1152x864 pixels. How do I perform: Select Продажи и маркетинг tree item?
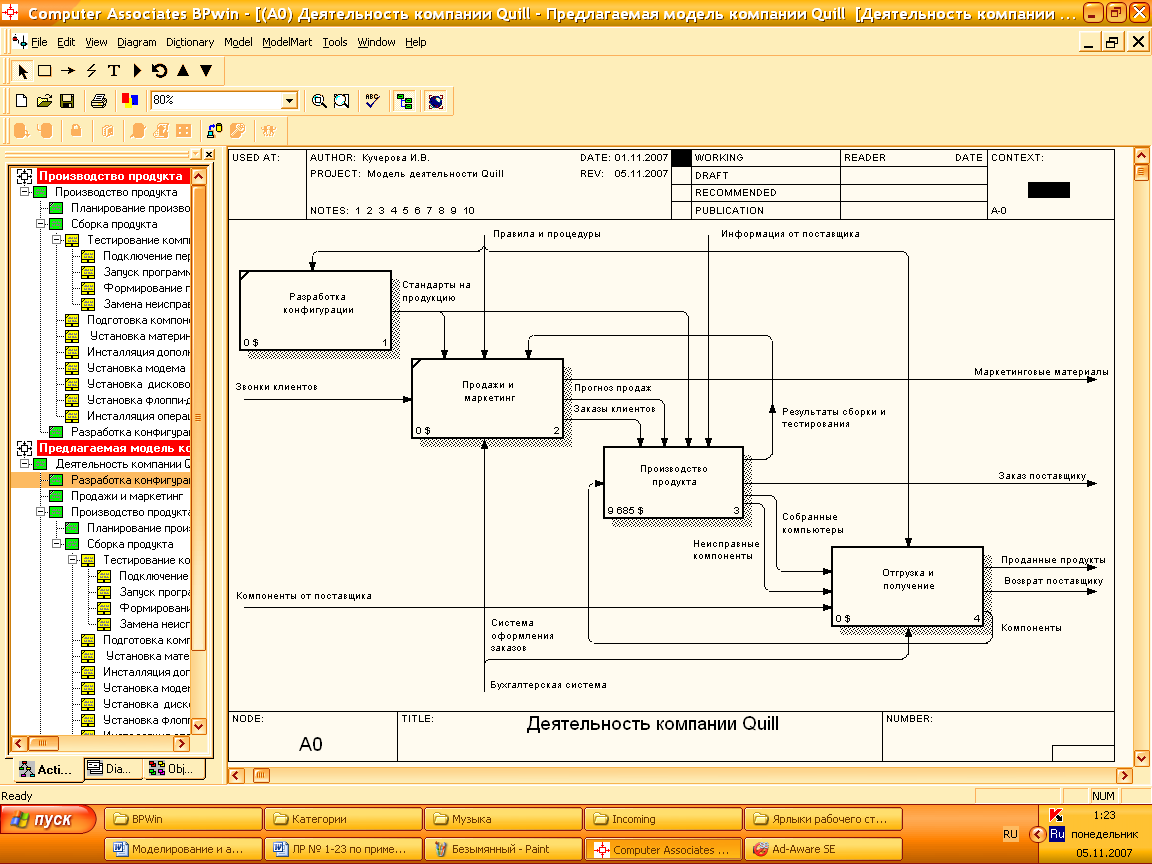coord(126,496)
